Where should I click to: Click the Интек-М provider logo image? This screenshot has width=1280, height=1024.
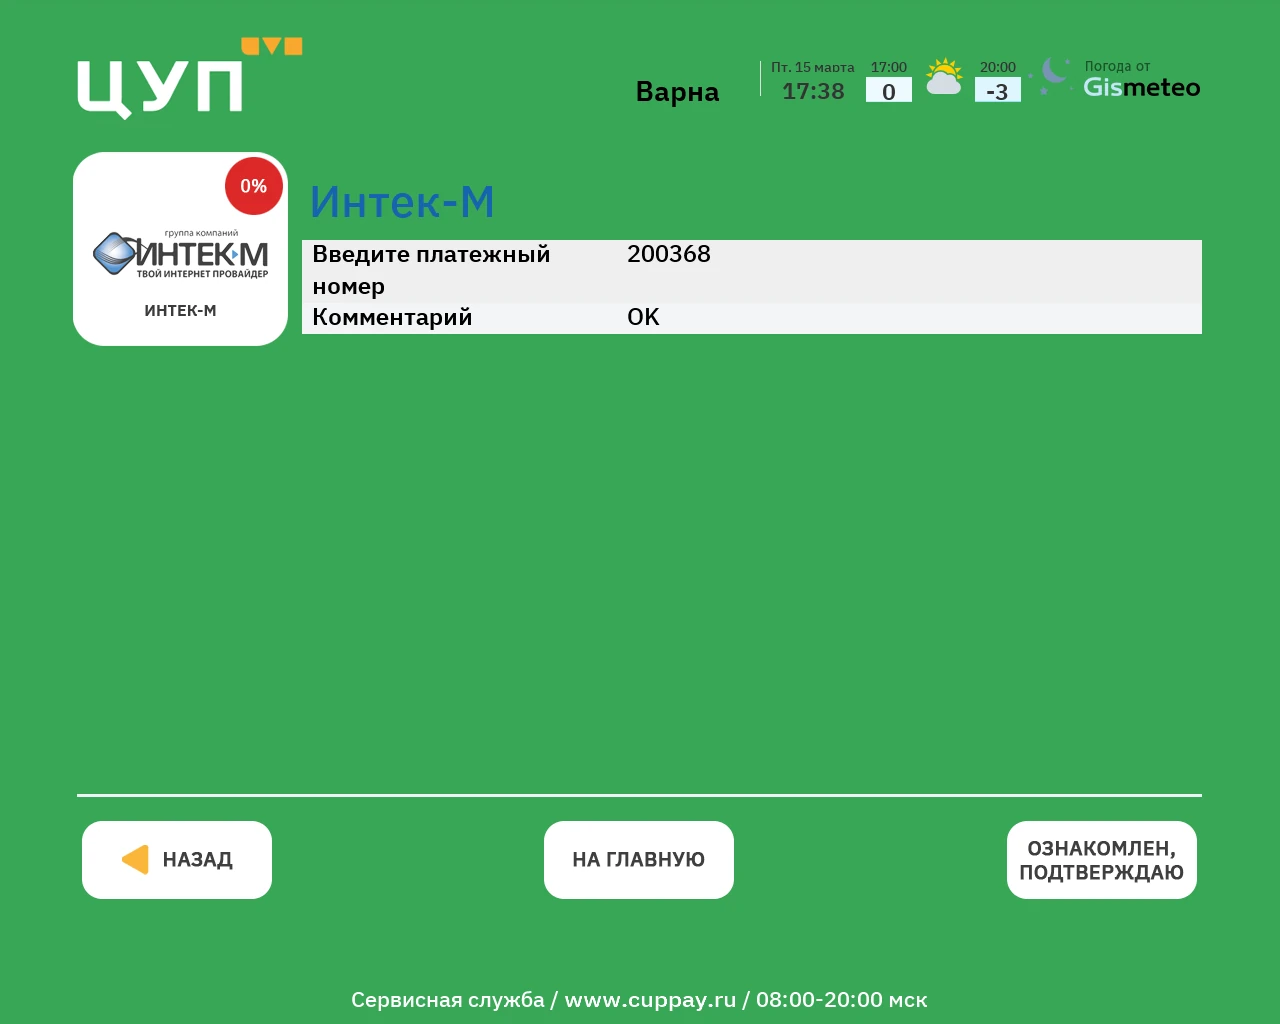click(x=181, y=254)
